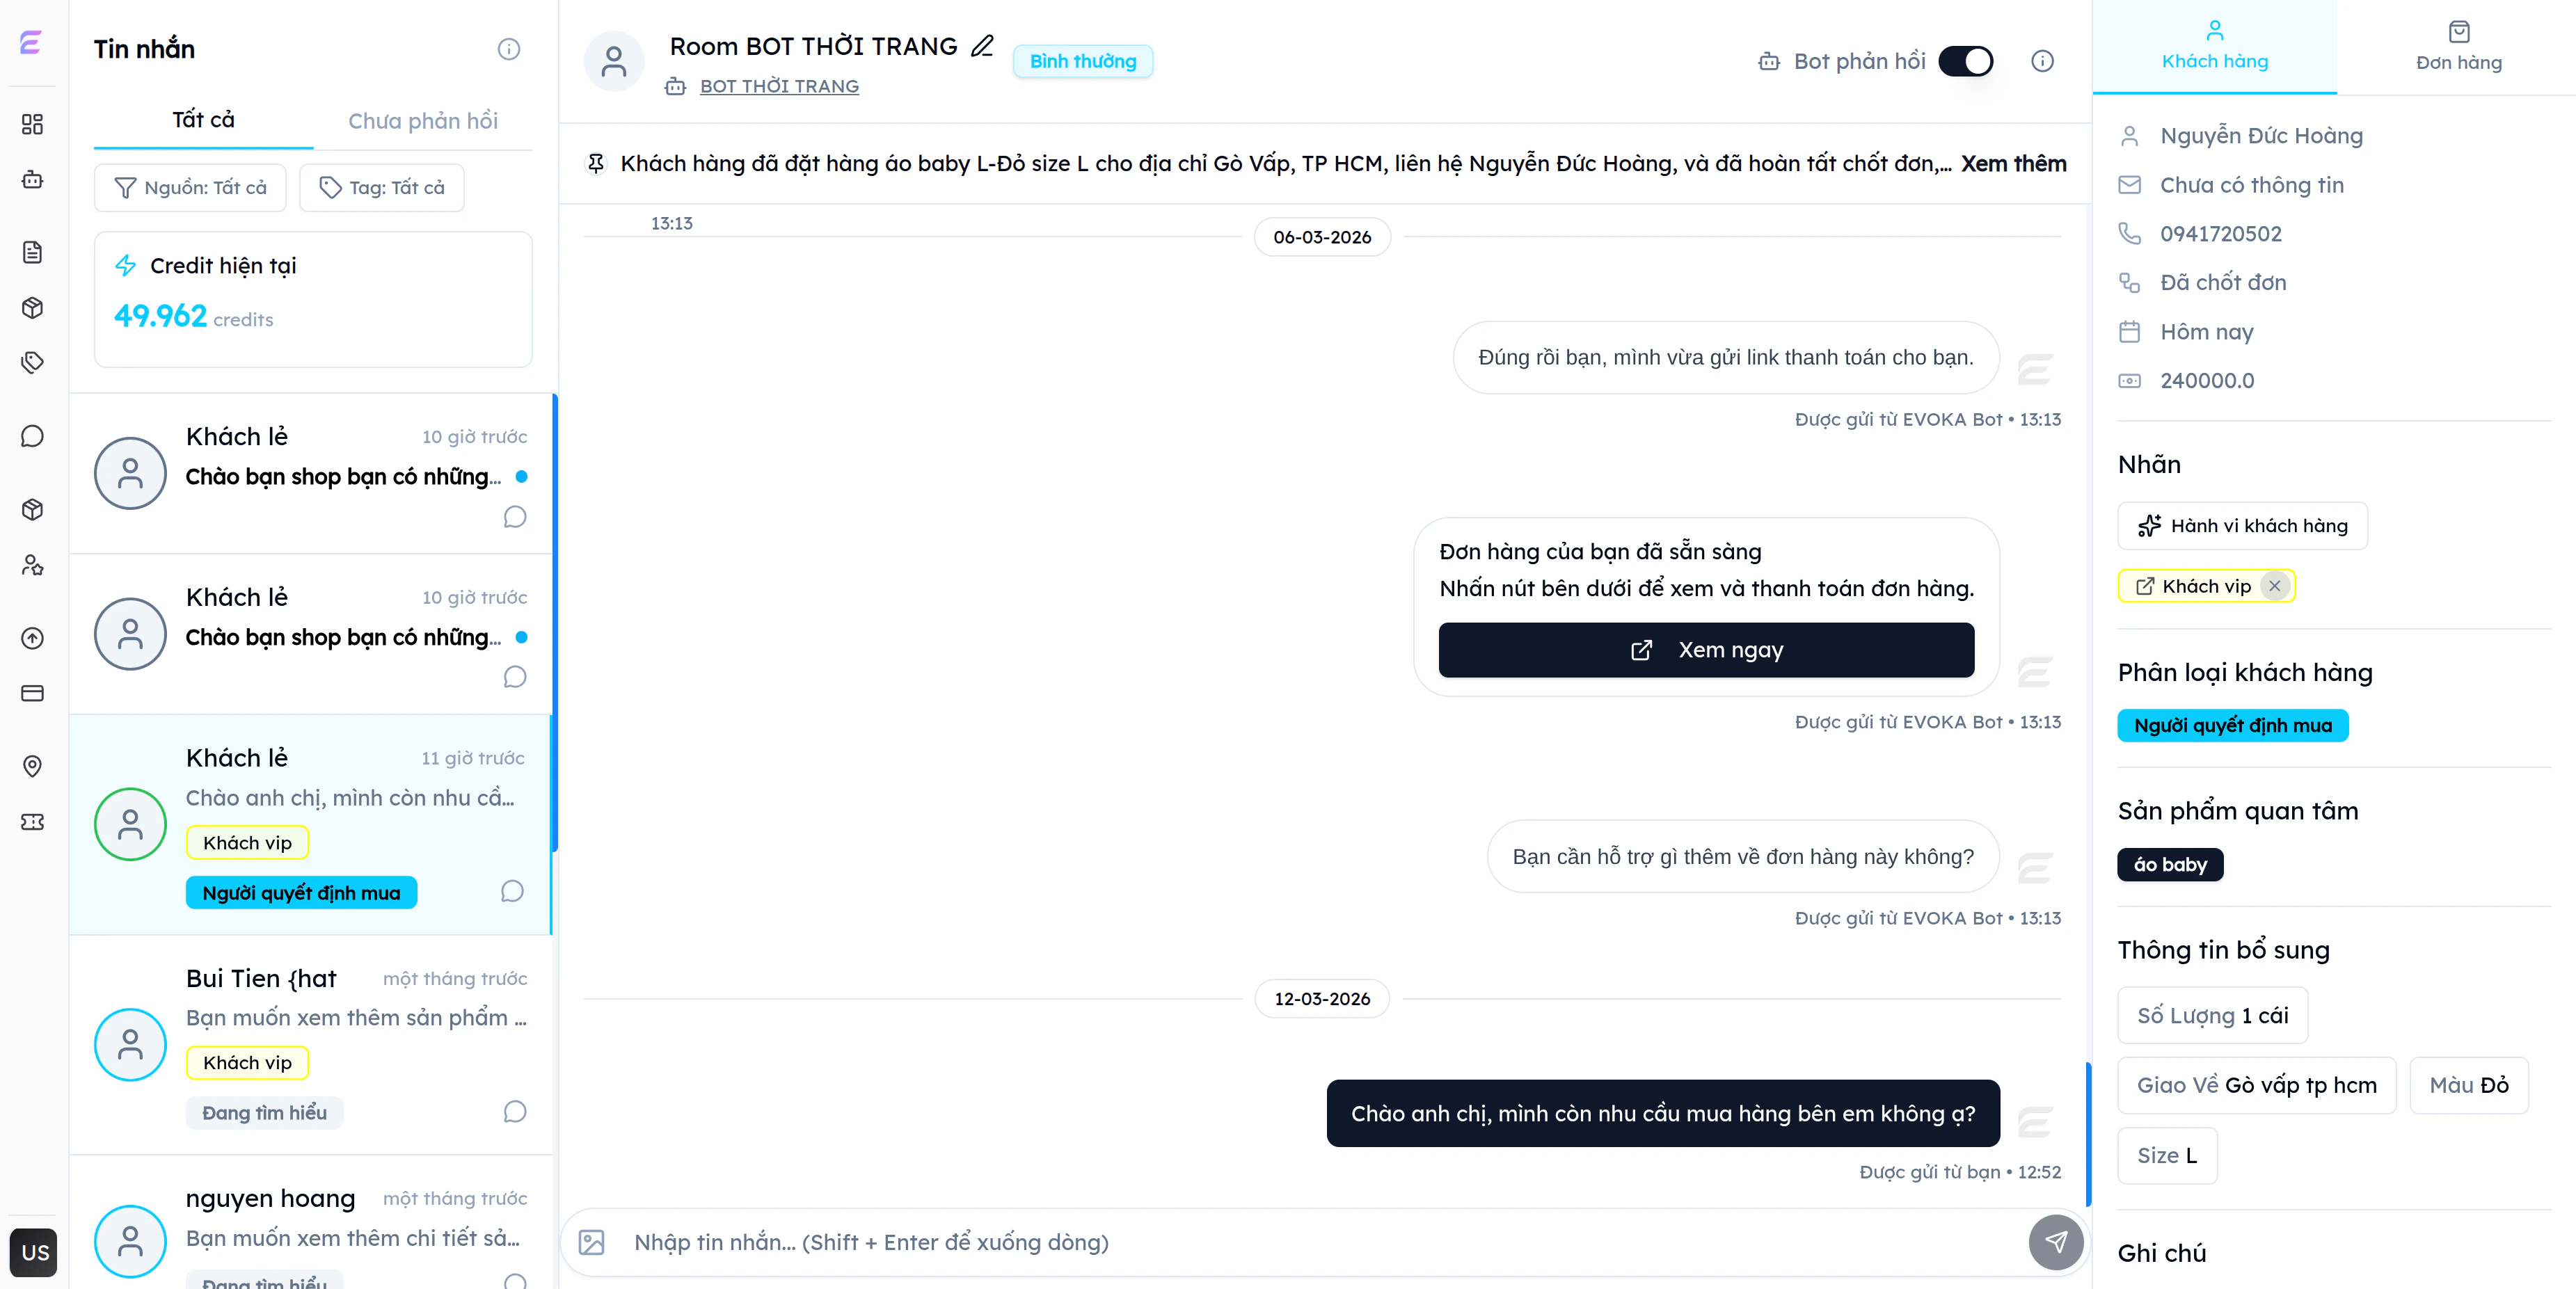This screenshot has height=1289, width=2576.
Task: Open the chat conversations icon in sidebar
Action: [x=33, y=435]
